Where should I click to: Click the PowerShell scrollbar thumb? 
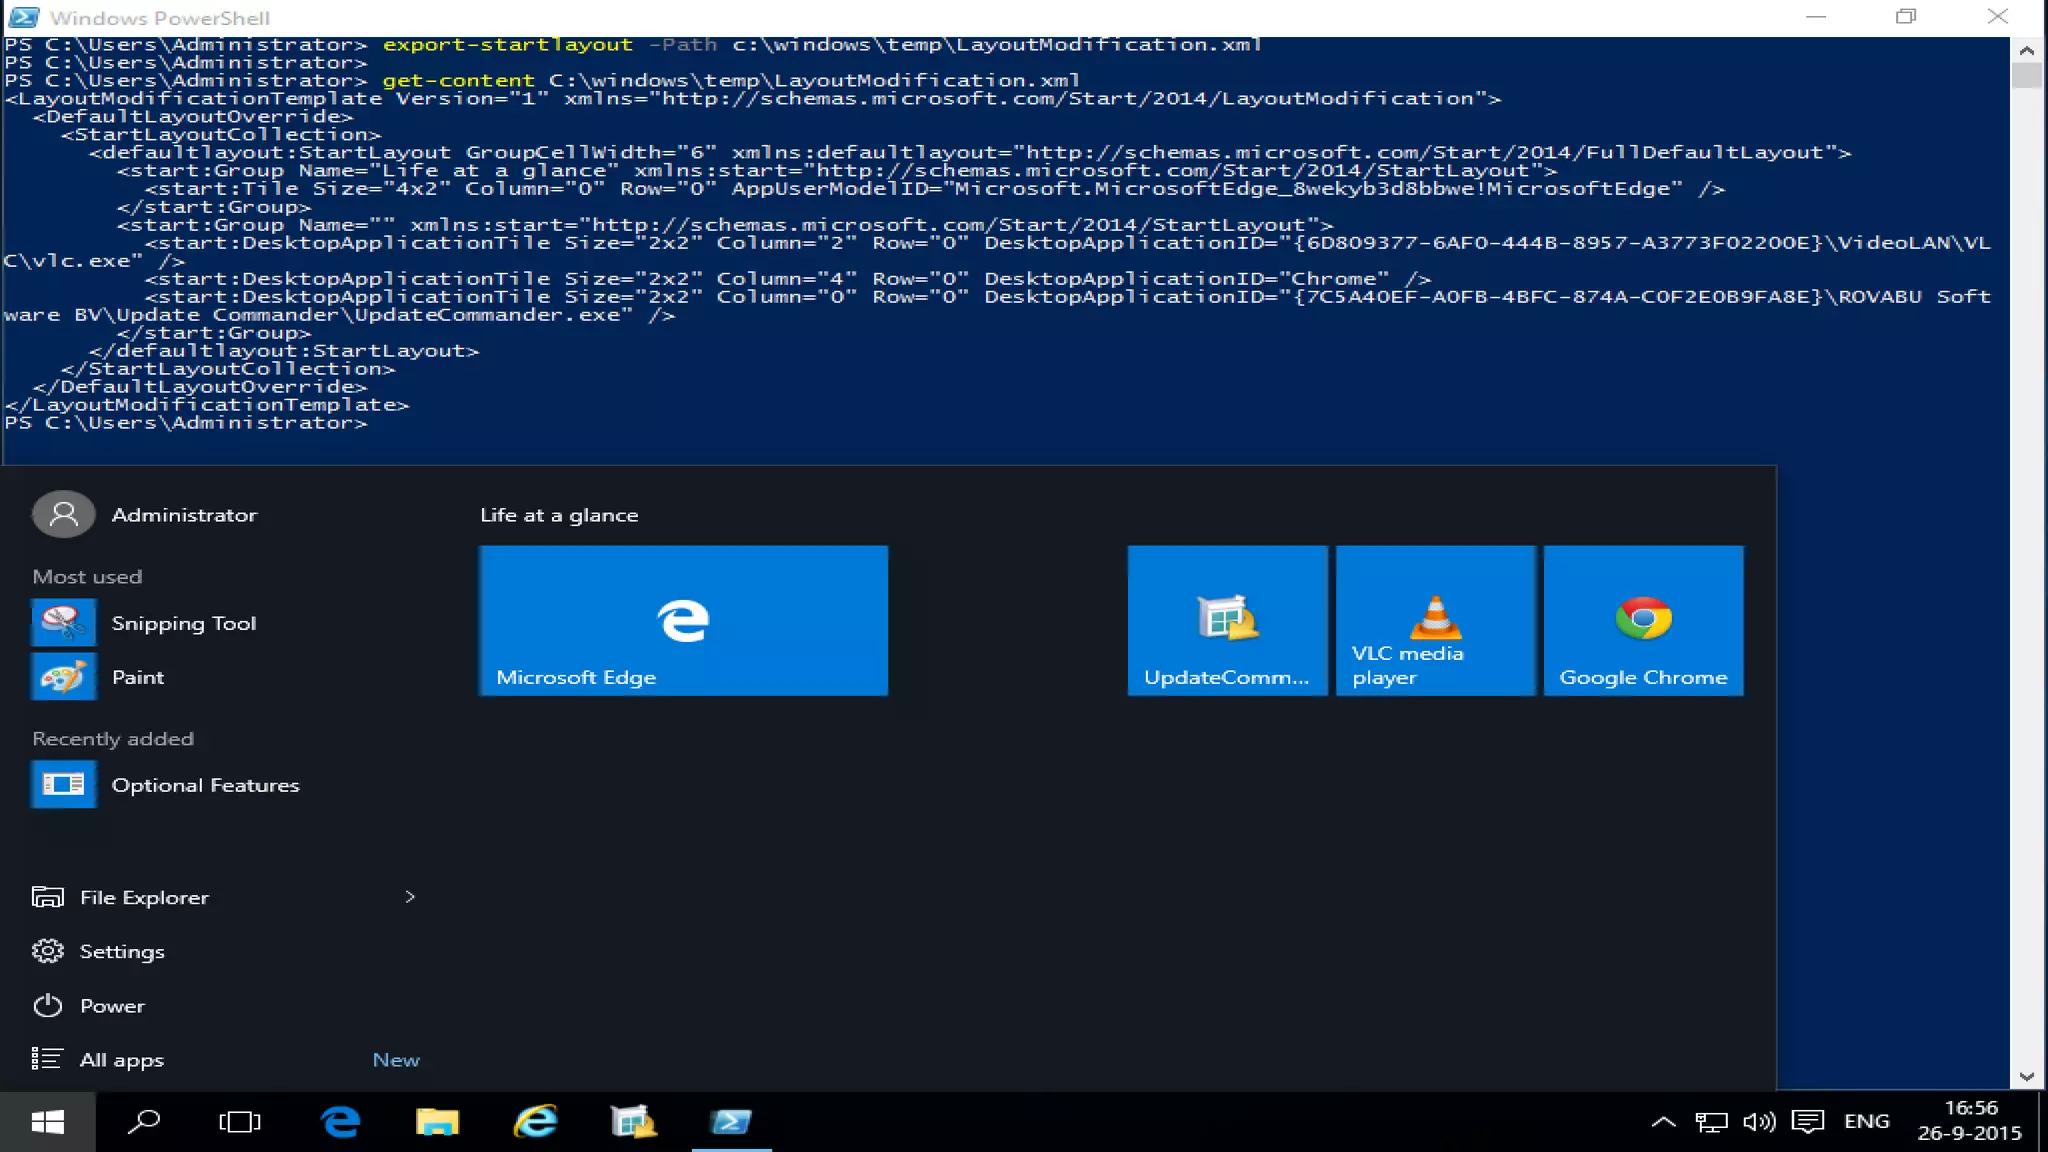(2027, 76)
